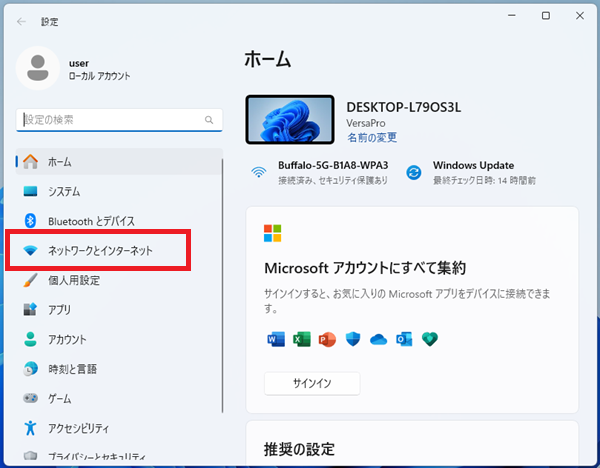Click the Microsoft four-color logo
Screen dimensions: 600x468
272,233
